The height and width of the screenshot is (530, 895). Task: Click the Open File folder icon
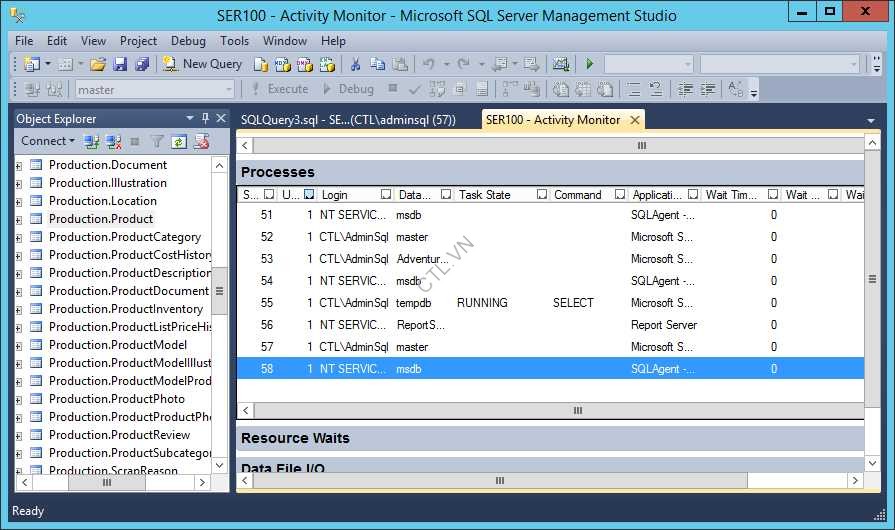pos(98,64)
